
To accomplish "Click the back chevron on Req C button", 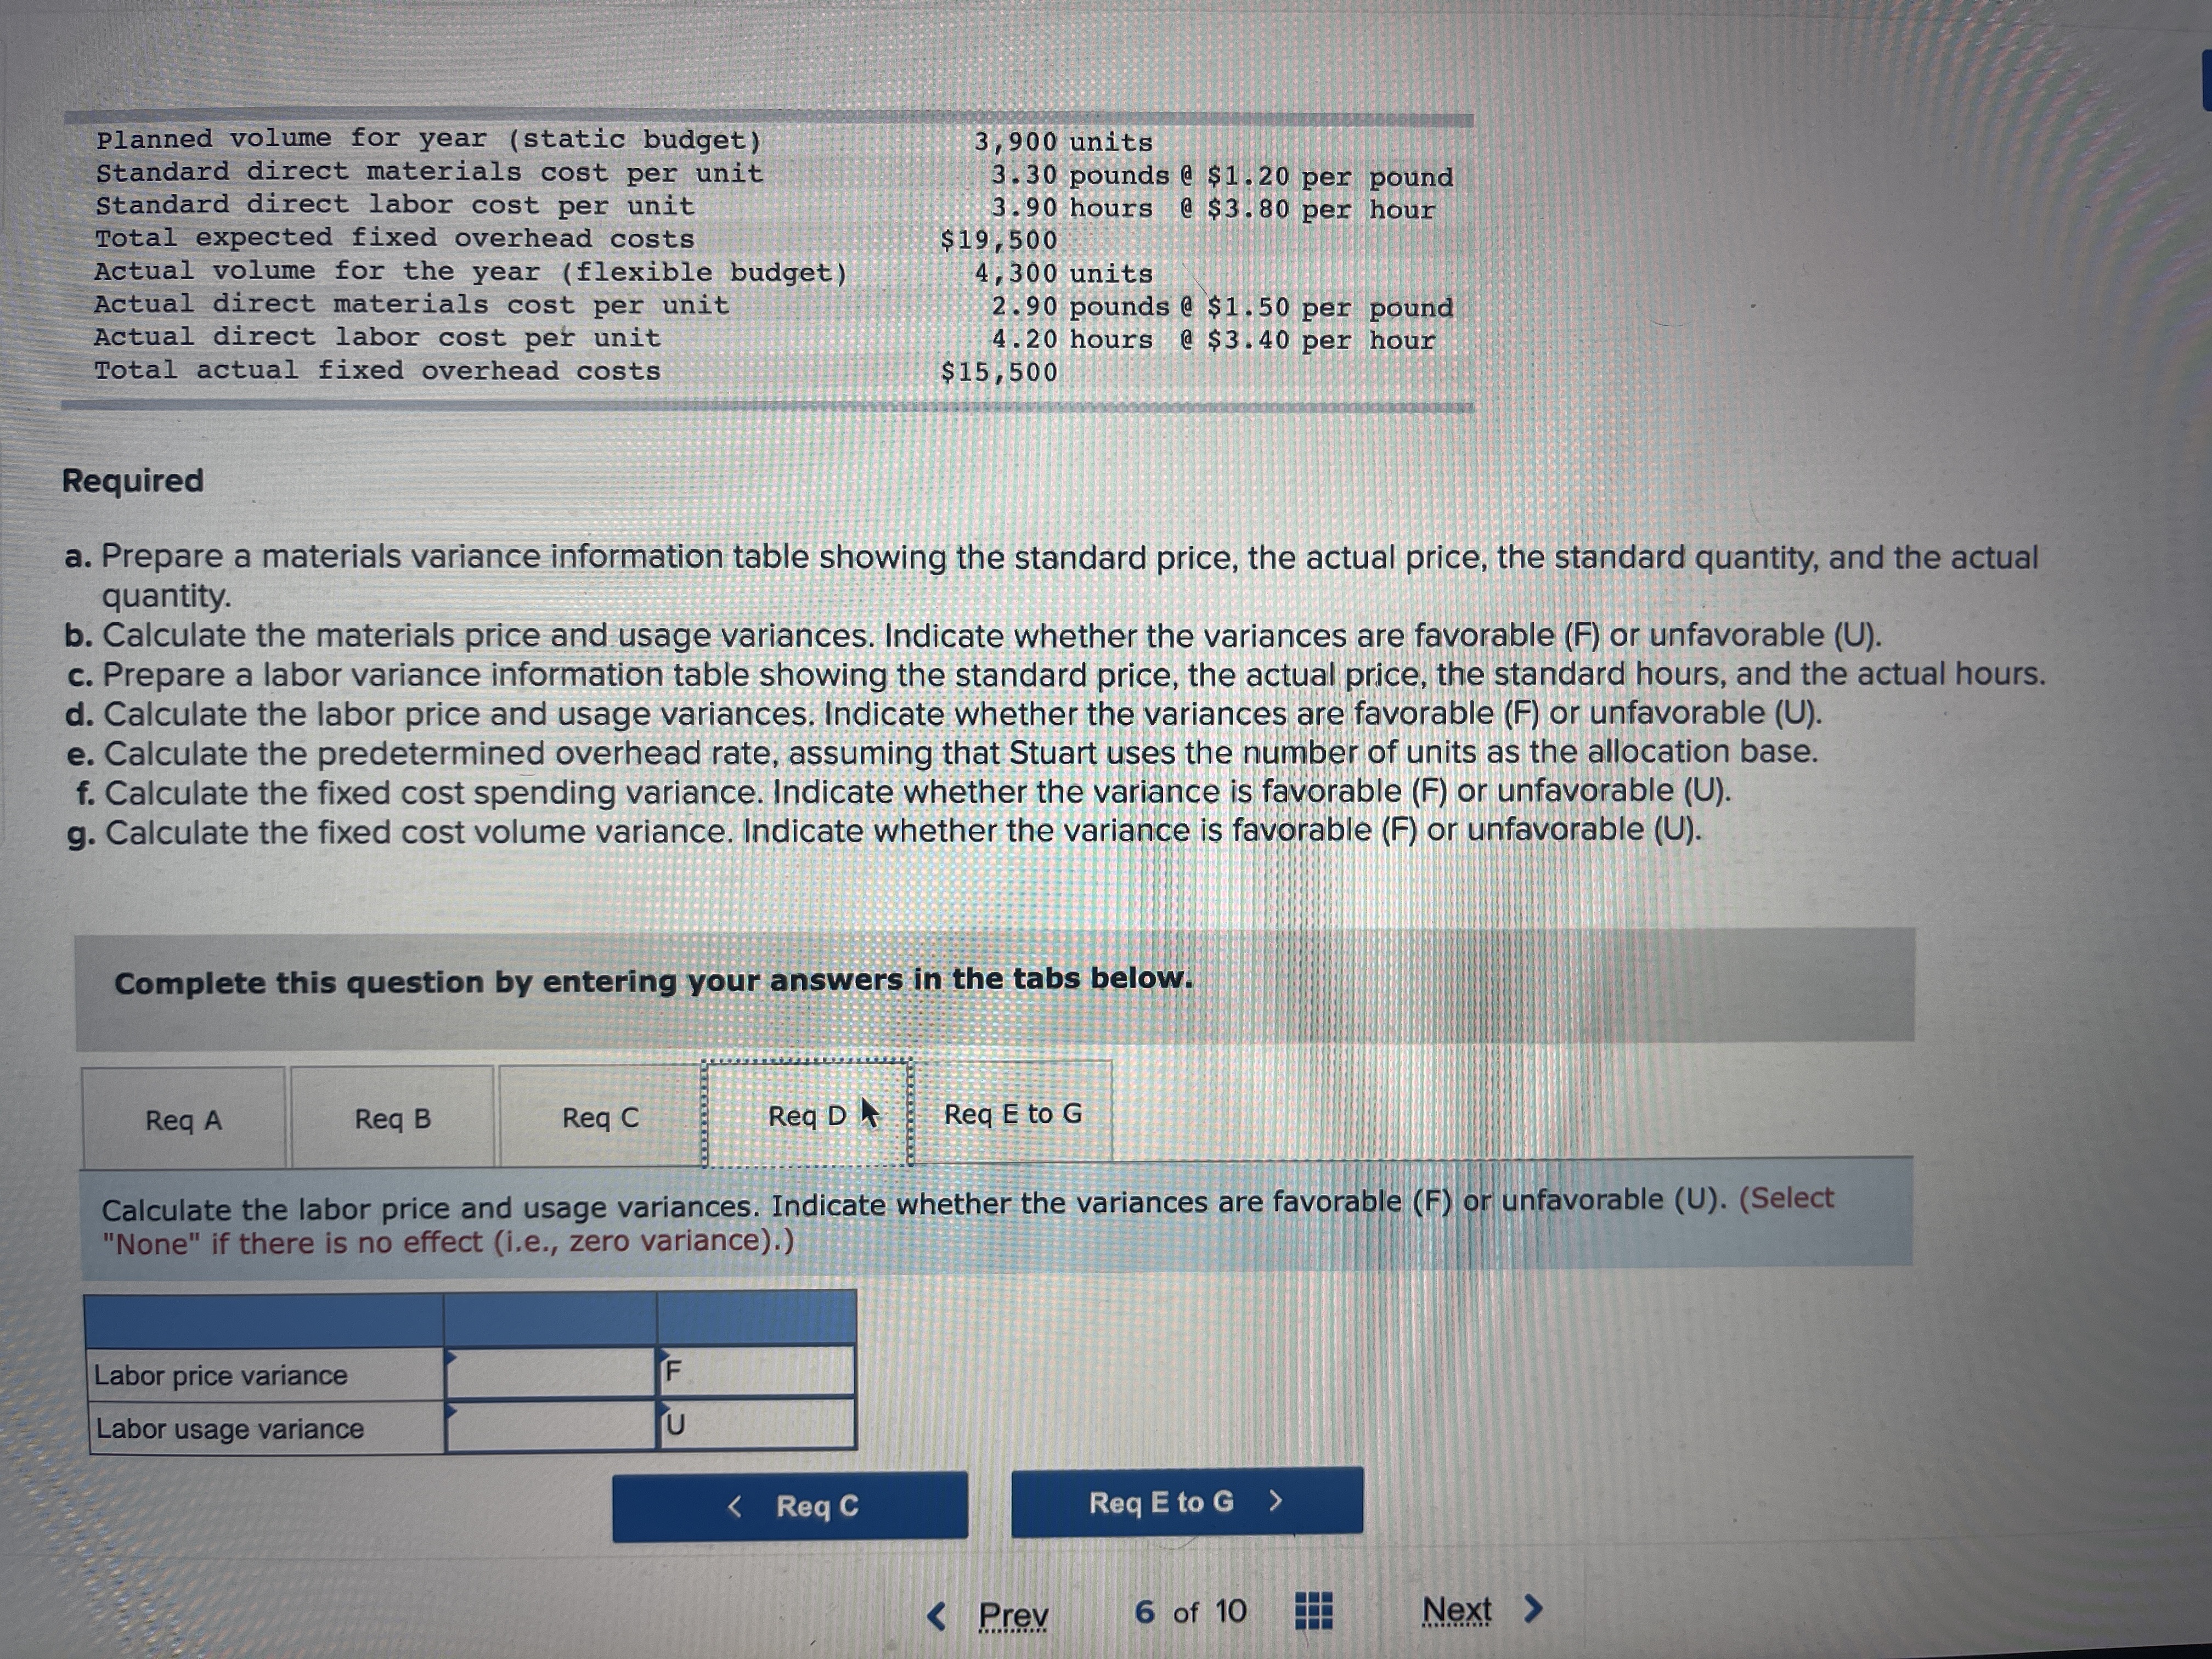I will coord(735,1506).
